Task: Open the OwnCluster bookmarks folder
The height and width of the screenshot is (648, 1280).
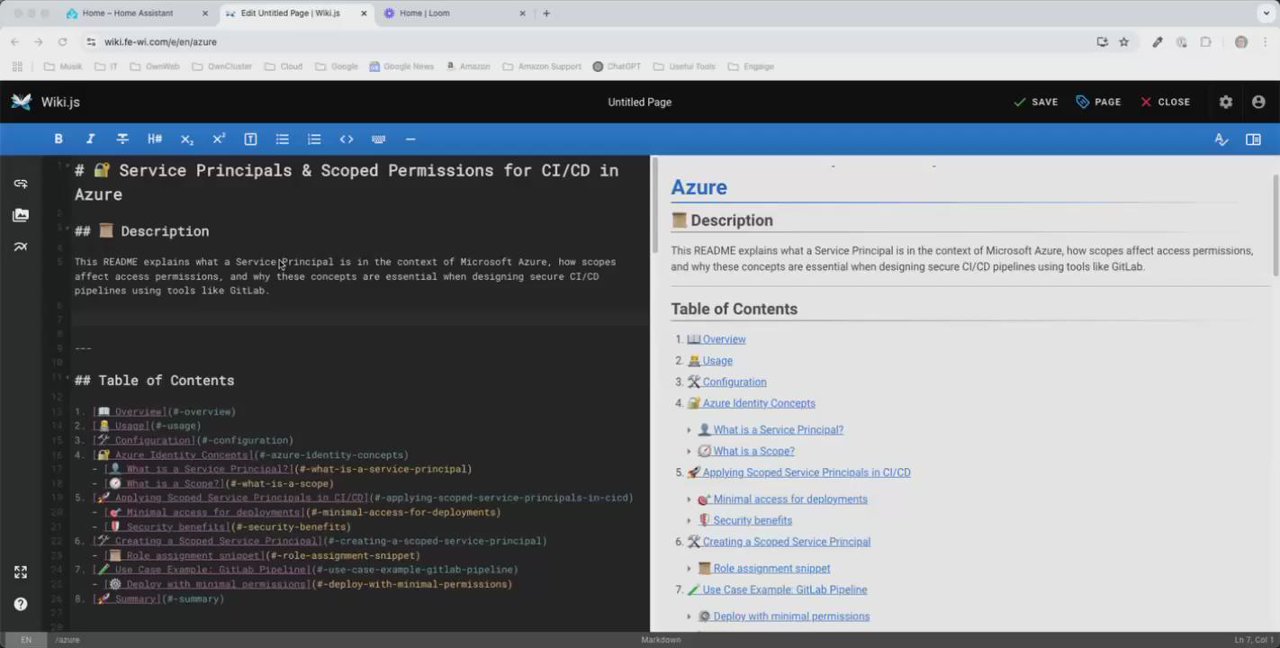Action: point(222,67)
